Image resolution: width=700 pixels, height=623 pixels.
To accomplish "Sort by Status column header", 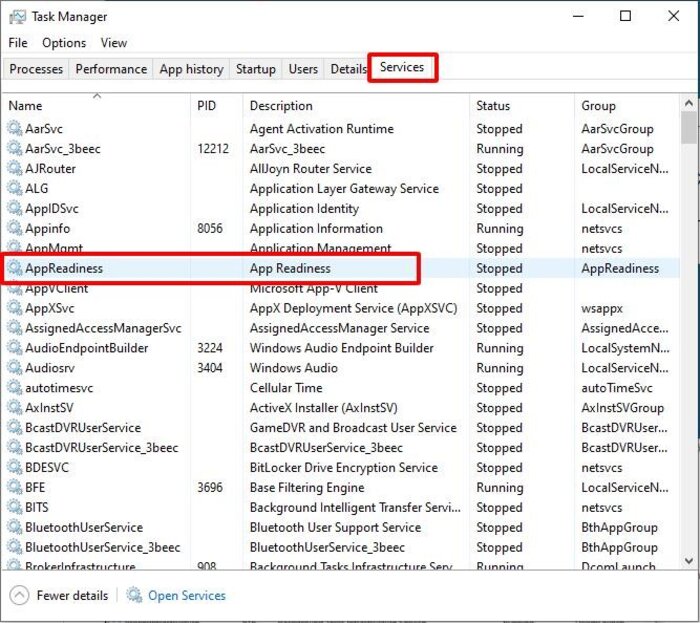I will [522, 105].
